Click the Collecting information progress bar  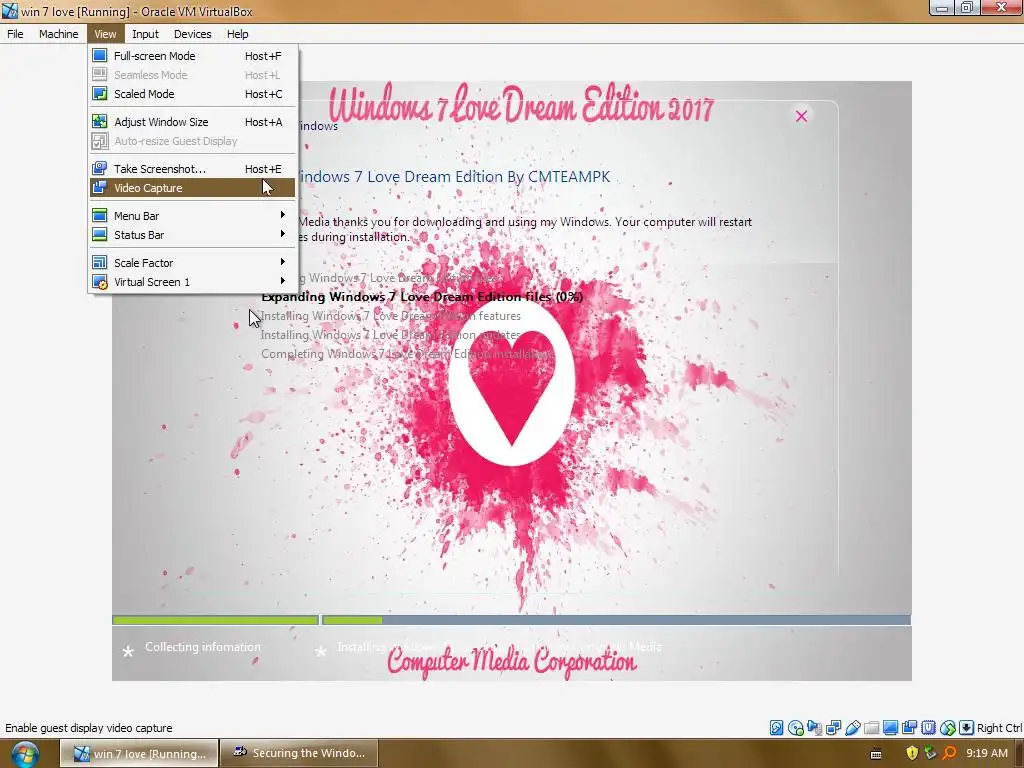pyautogui.click(x=215, y=620)
